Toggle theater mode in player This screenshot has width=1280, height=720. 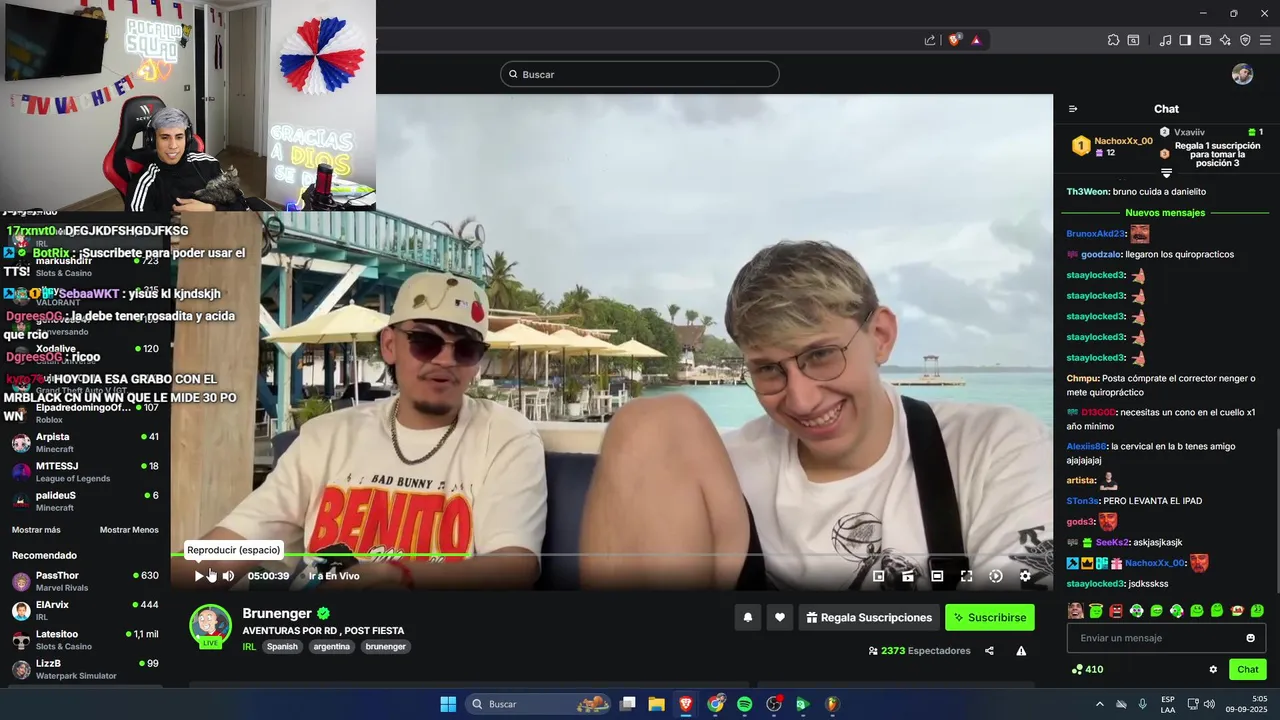(937, 576)
